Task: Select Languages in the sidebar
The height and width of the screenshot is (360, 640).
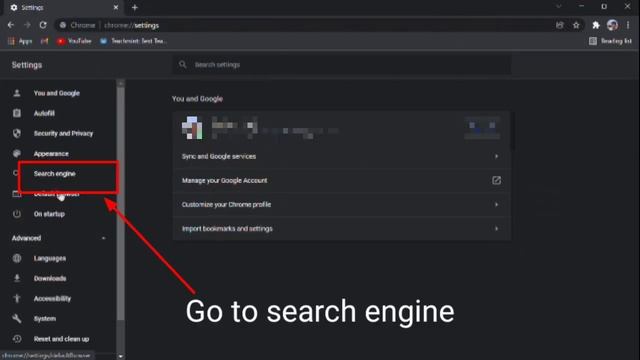Action: (x=50, y=258)
